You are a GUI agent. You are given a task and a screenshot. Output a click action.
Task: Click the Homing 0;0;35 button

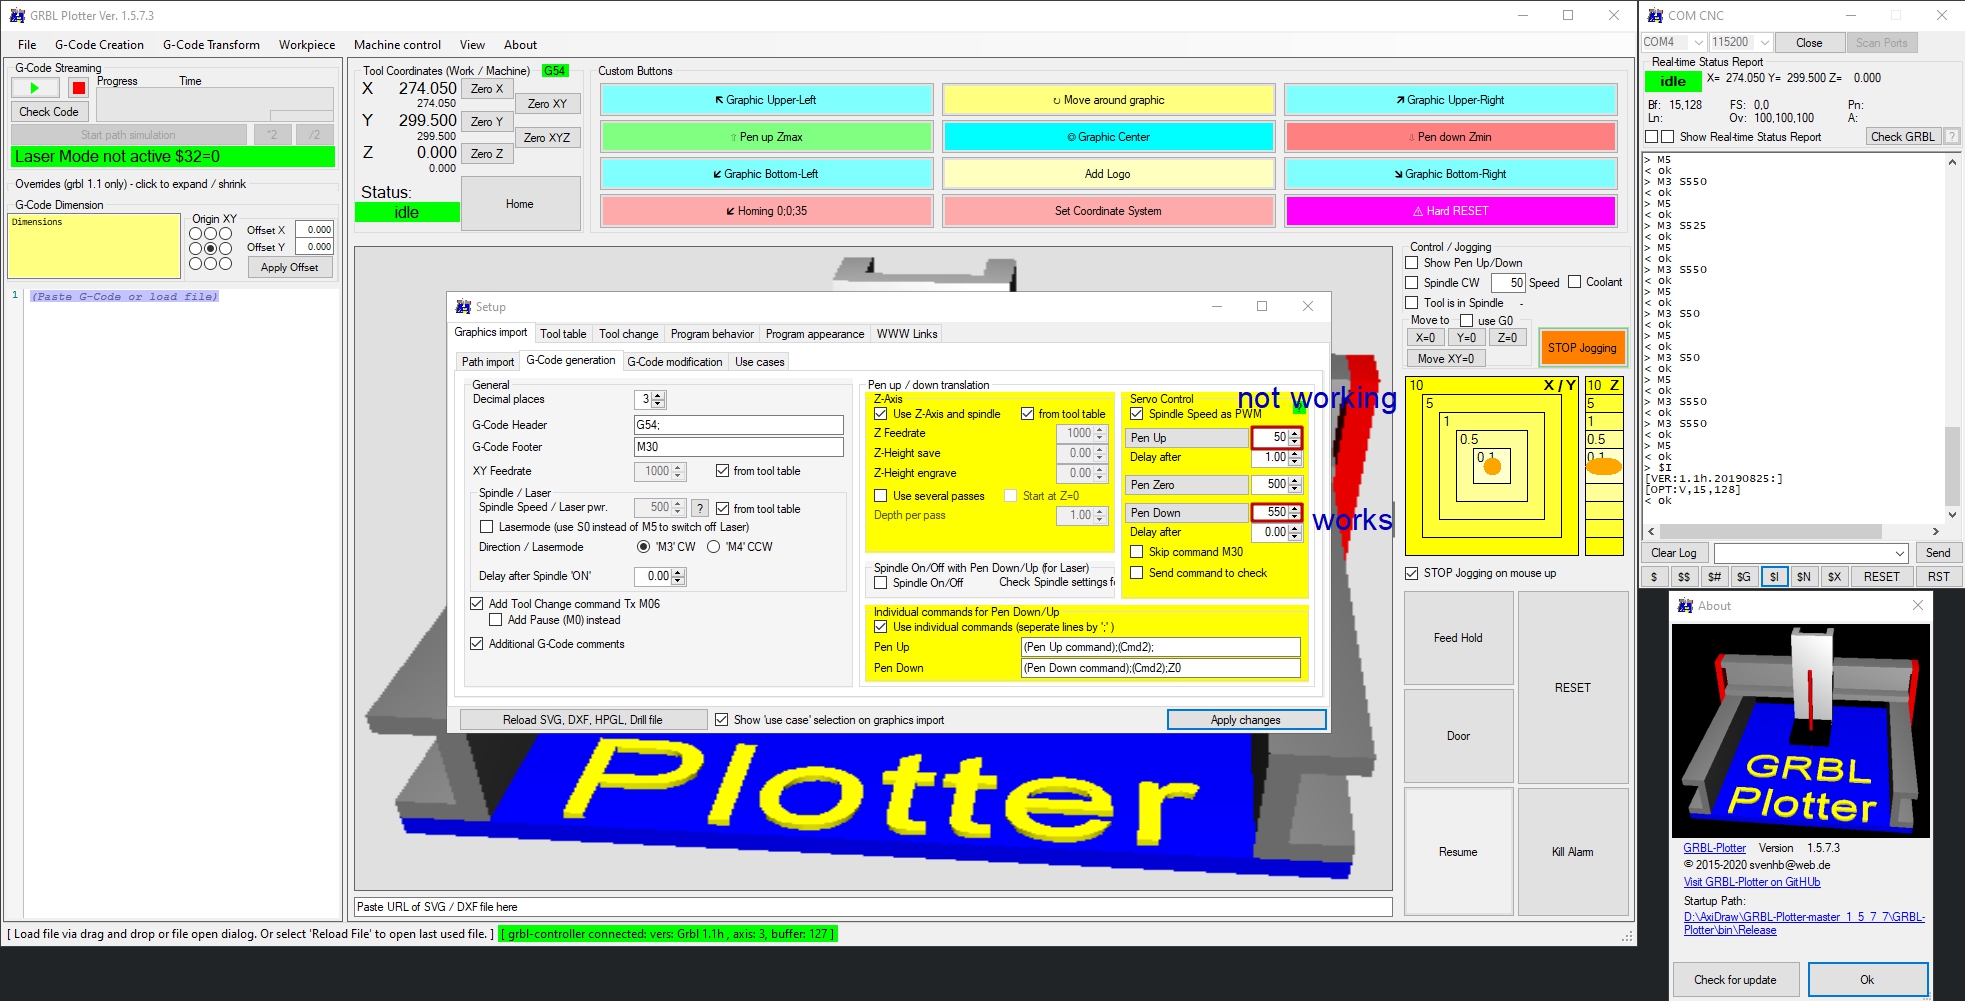766,211
